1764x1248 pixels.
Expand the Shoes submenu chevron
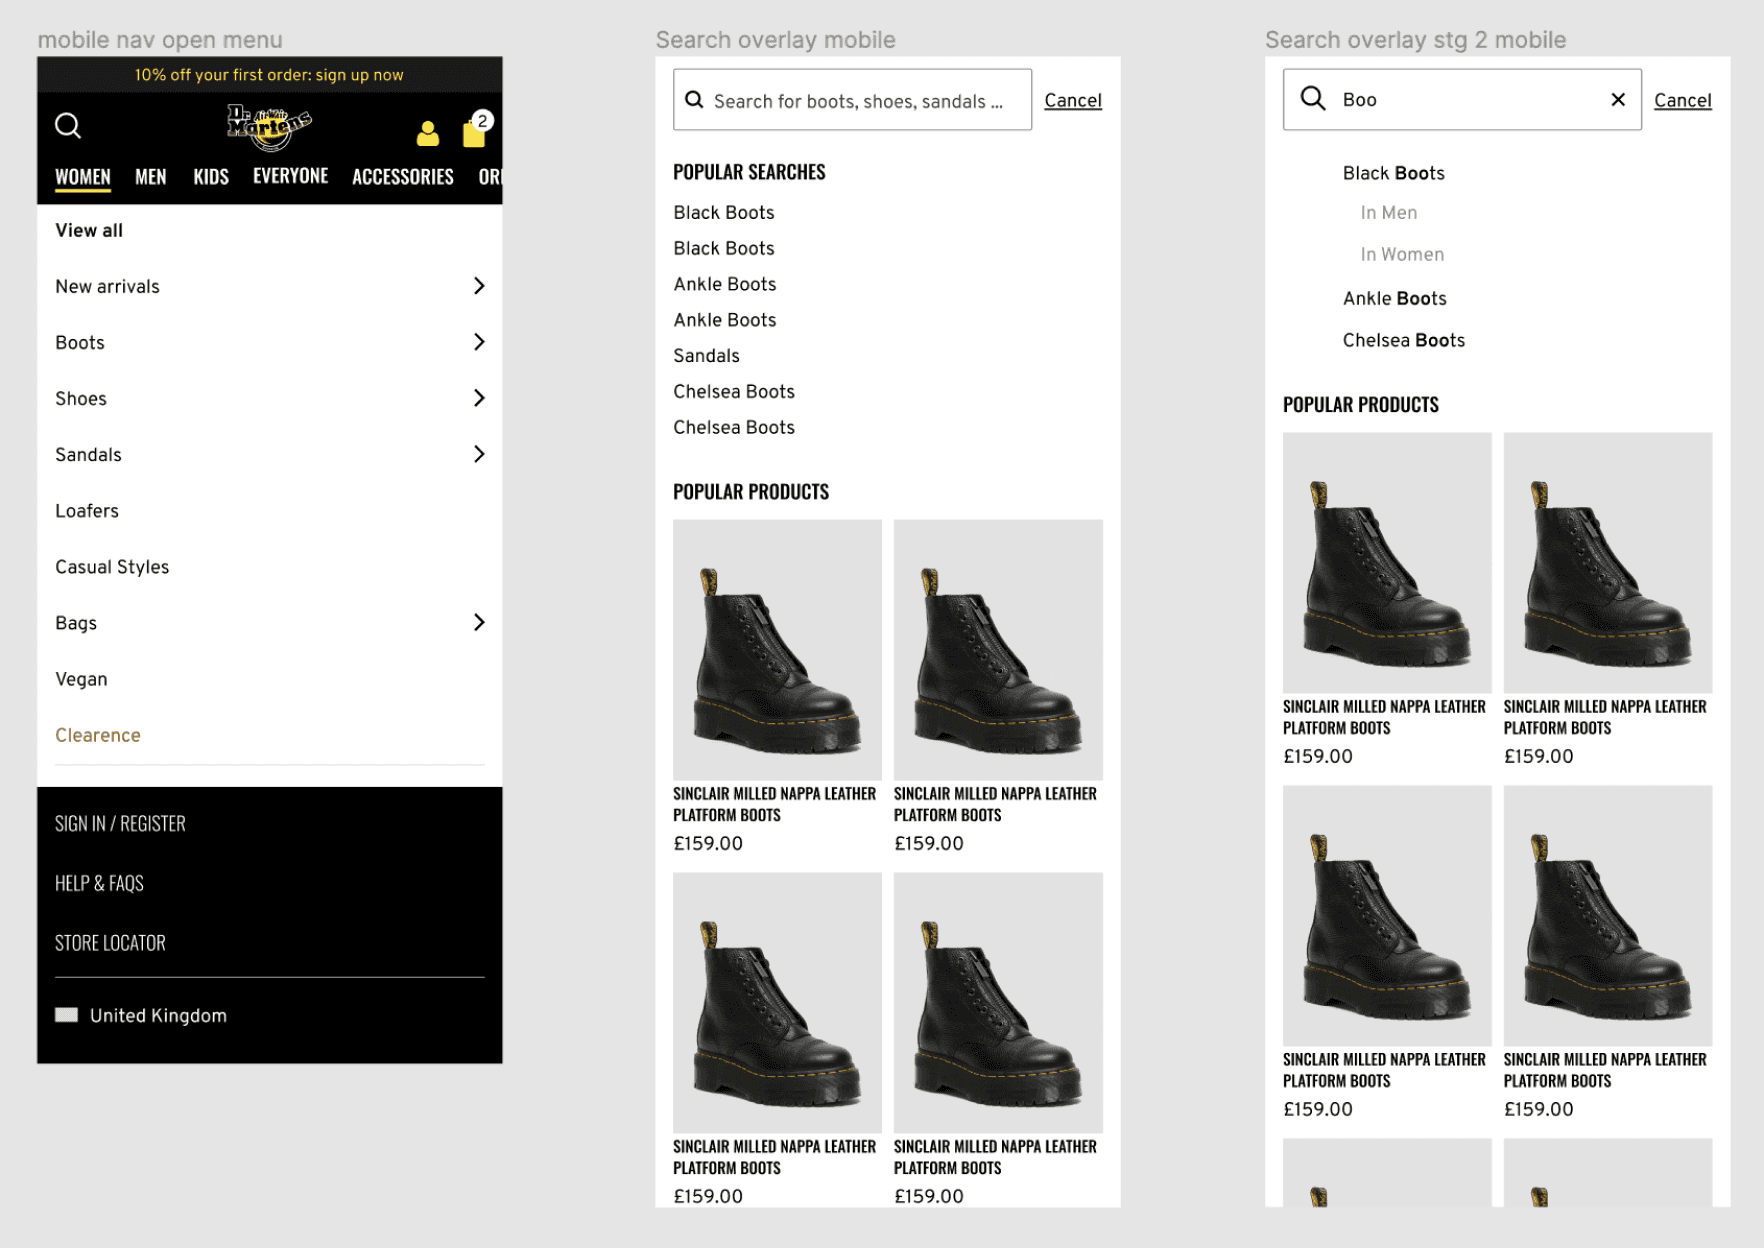coord(479,398)
